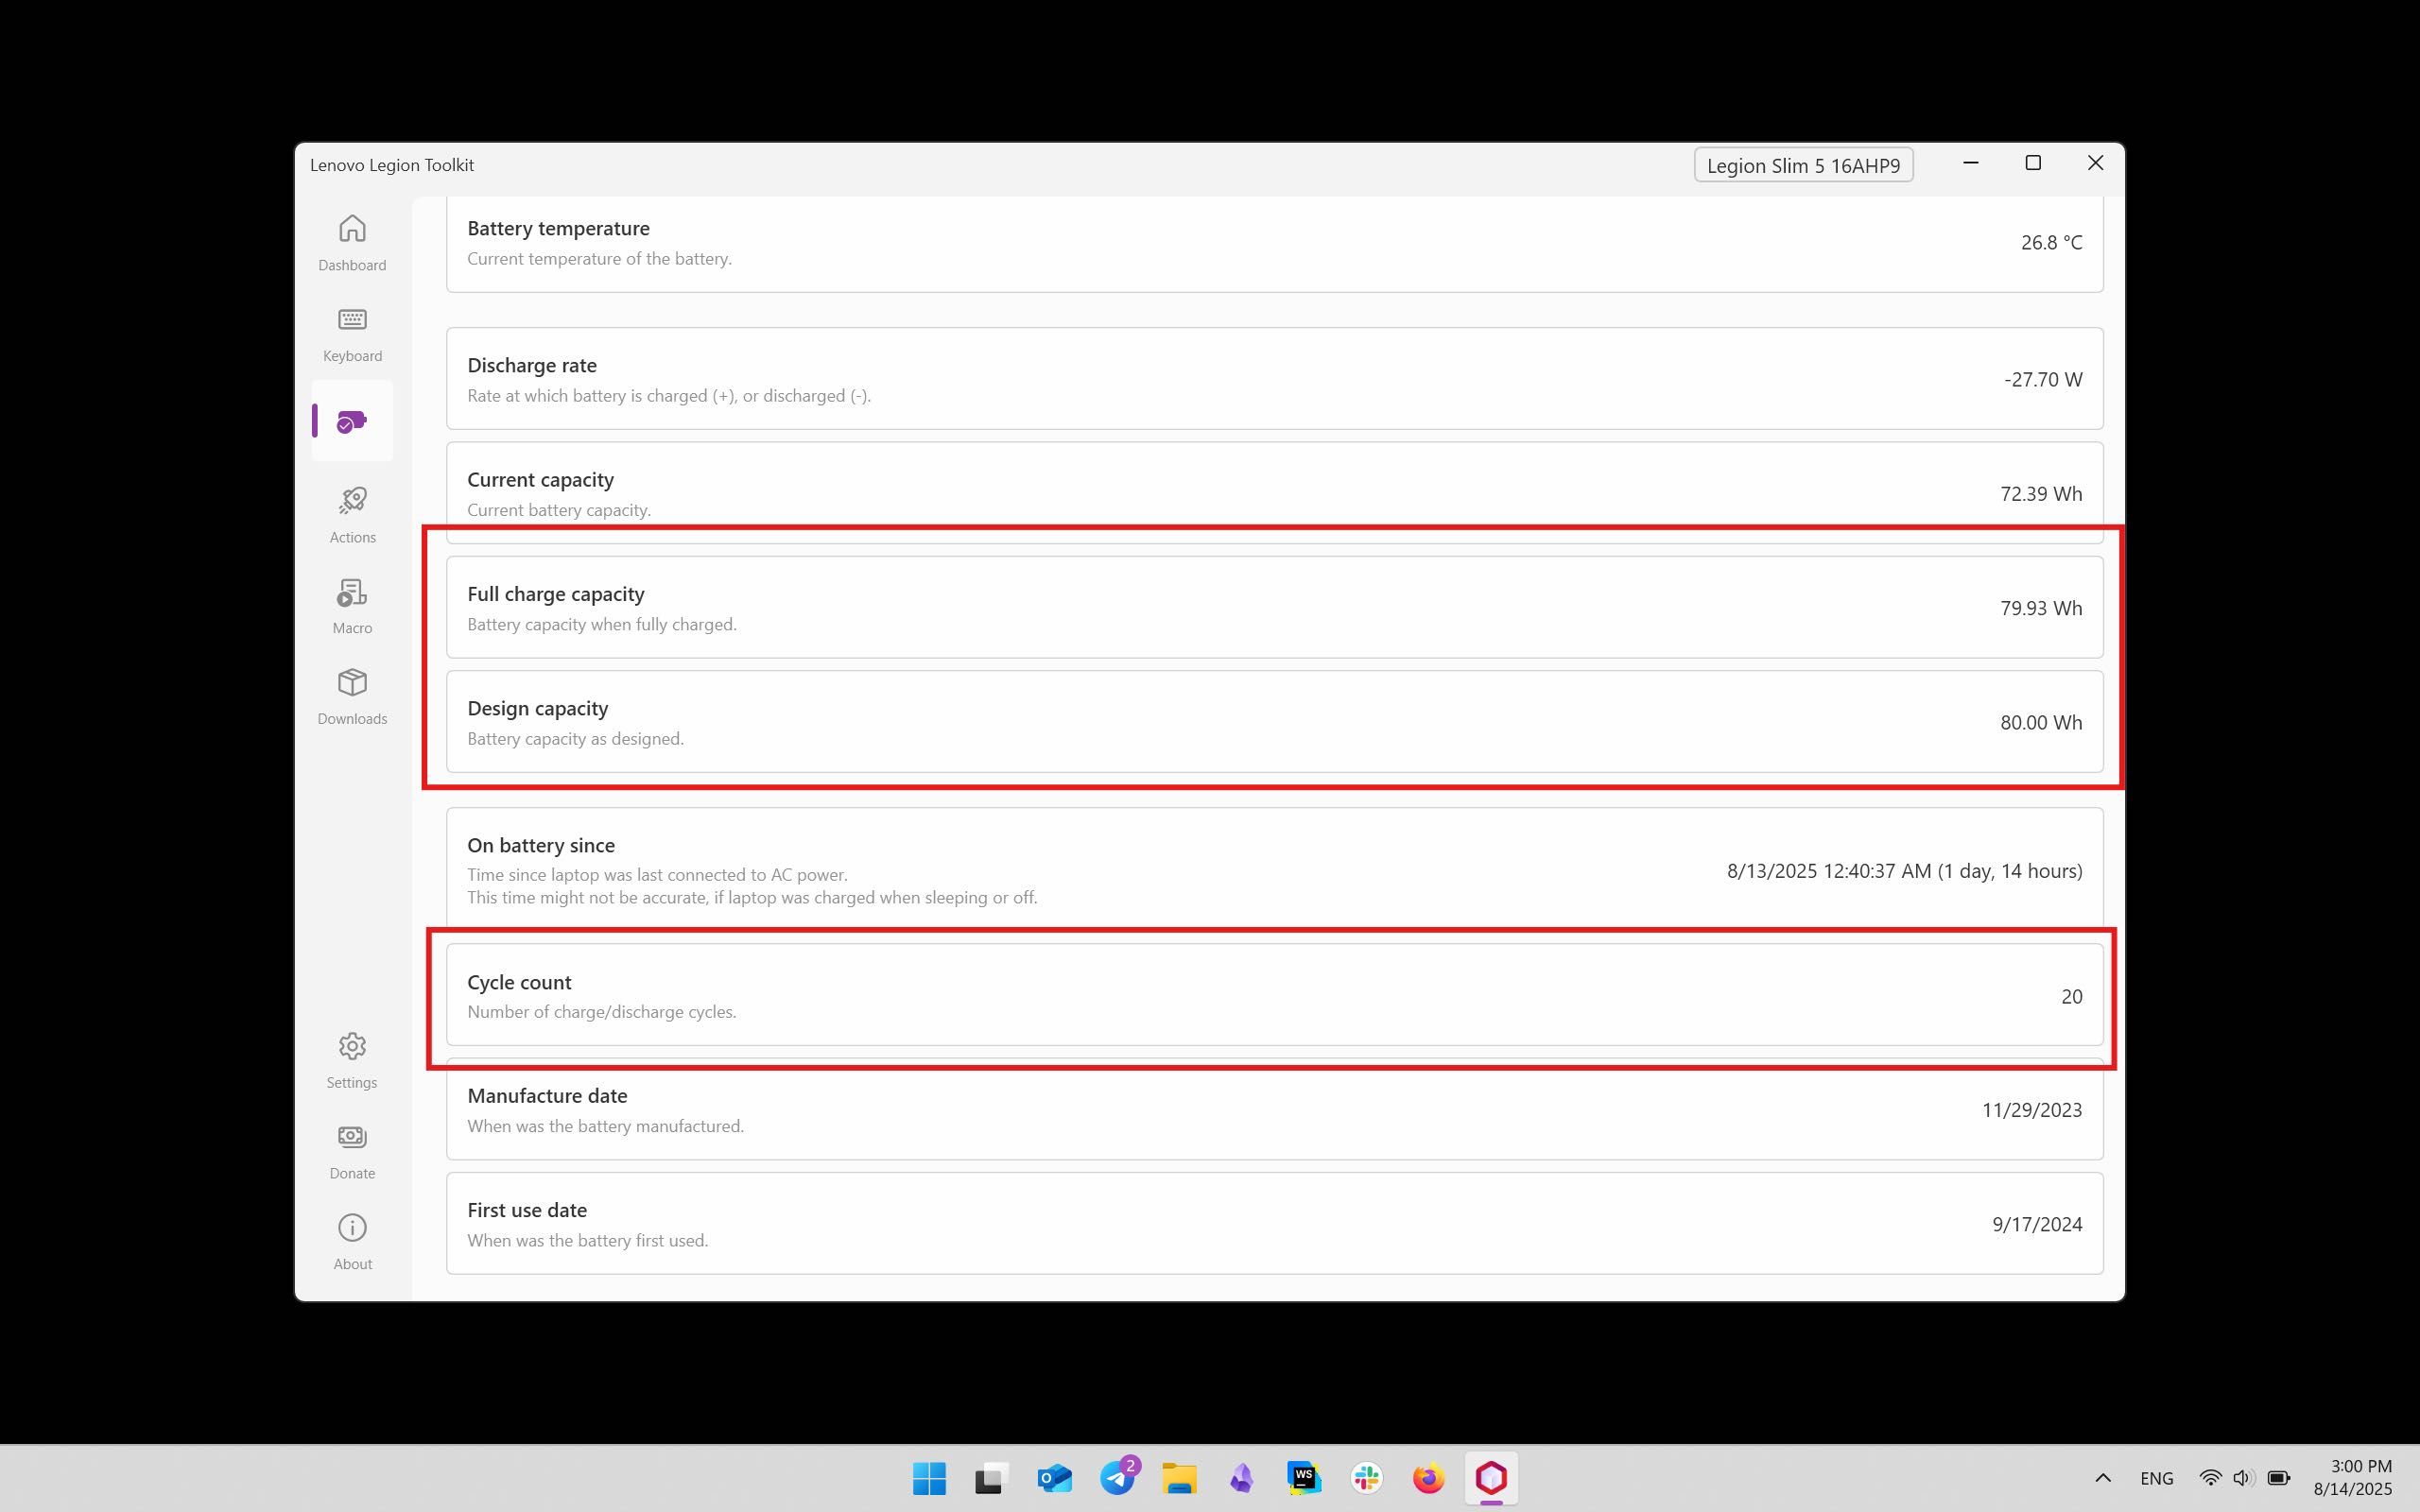Click the Cycle count heading
Viewport: 2420px width, 1512px height.
pyautogui.click(x=519, y=982)
